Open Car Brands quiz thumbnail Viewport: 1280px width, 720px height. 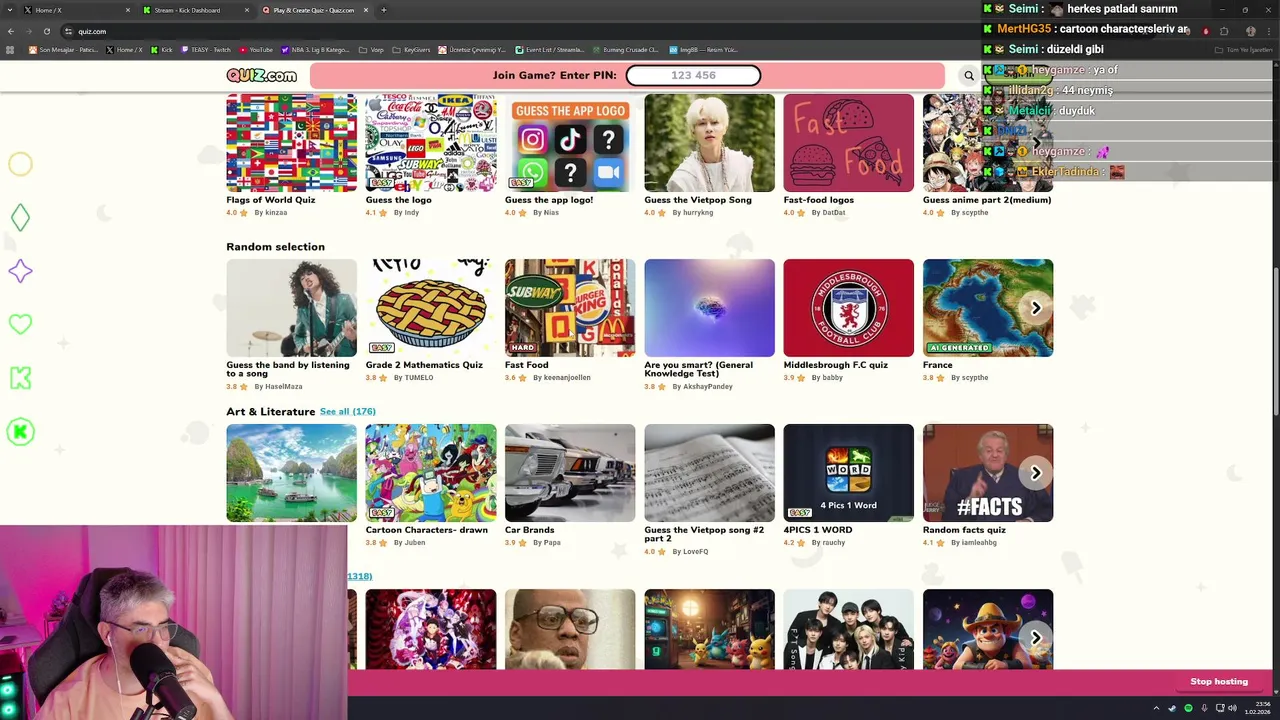(x=570, y=473)
